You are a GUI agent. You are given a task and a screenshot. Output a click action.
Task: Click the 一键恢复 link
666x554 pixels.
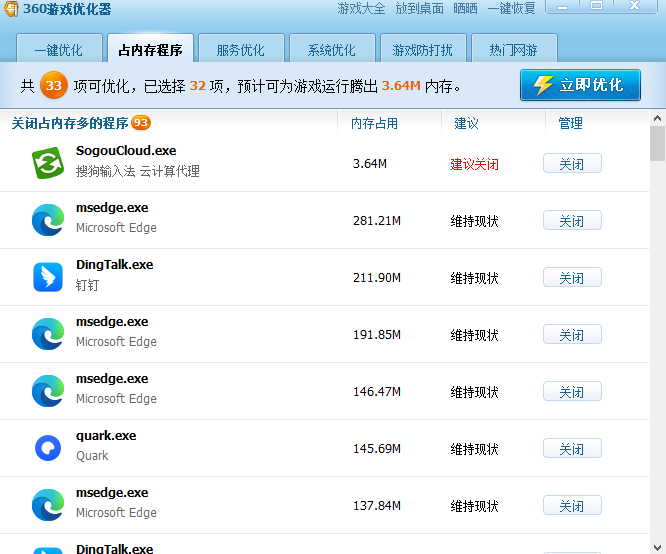pos(510,9)
